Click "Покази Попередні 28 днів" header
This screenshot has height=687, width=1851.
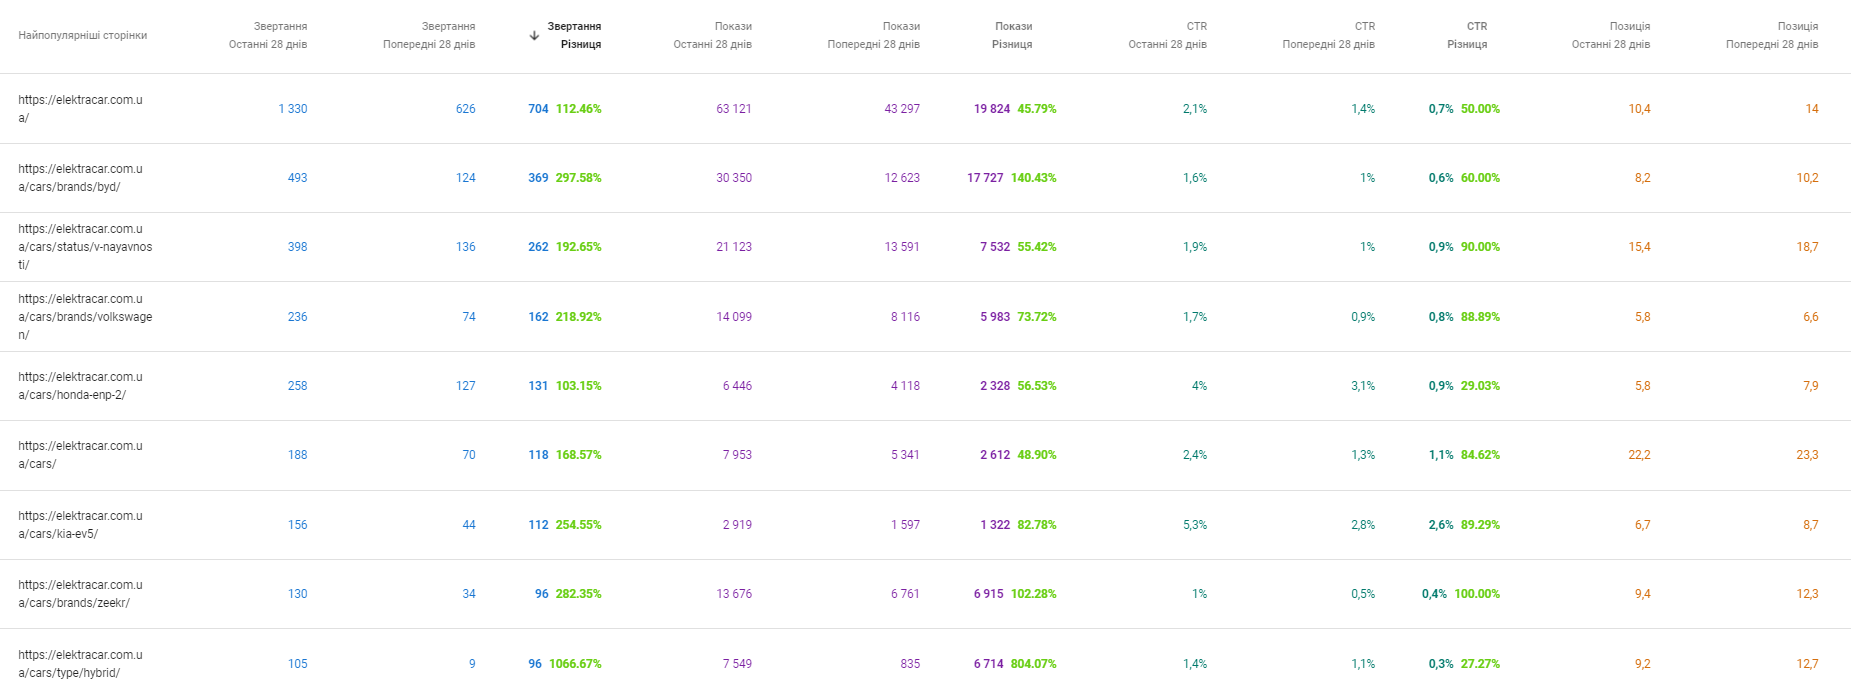pos(873,35)
